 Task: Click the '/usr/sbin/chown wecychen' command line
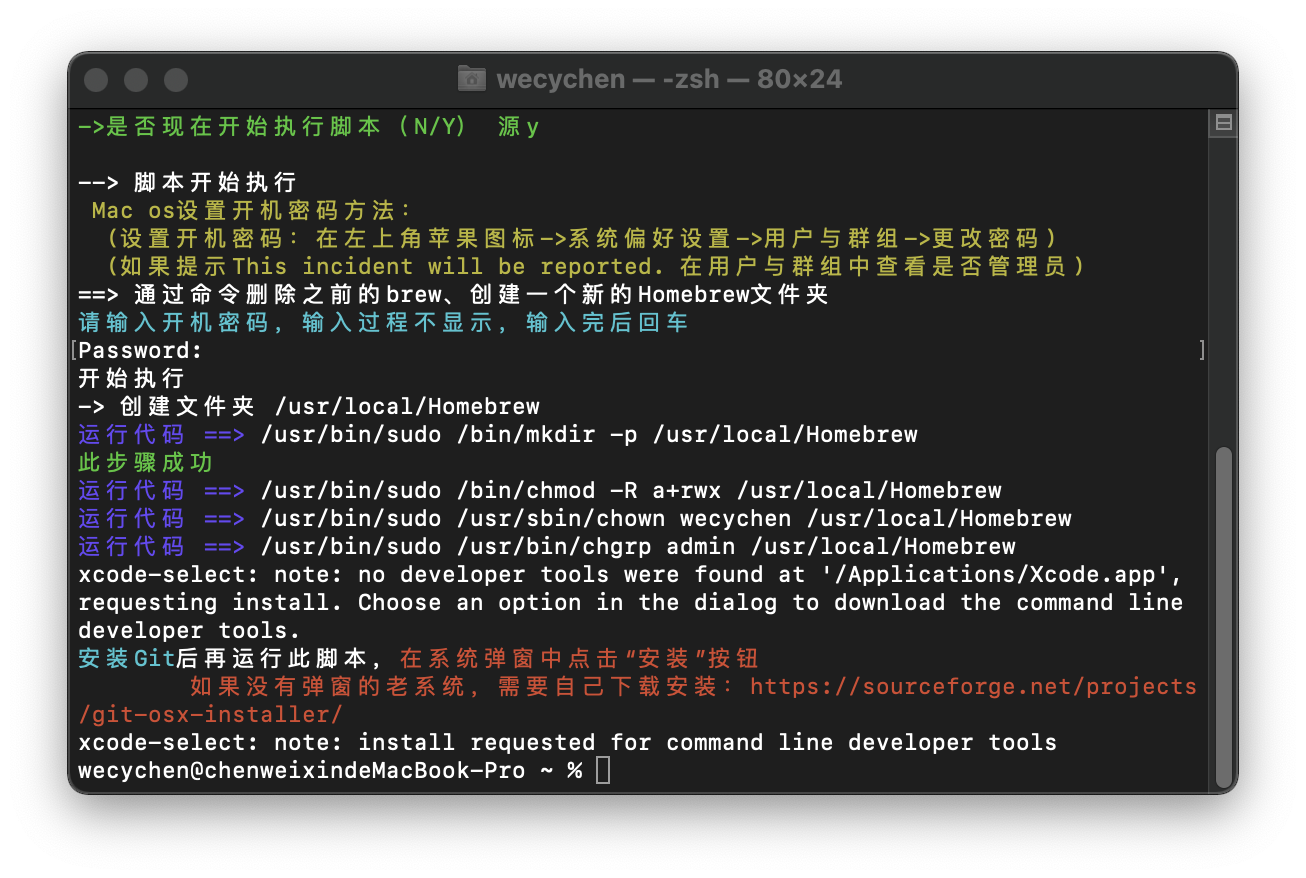coord(575,519)
